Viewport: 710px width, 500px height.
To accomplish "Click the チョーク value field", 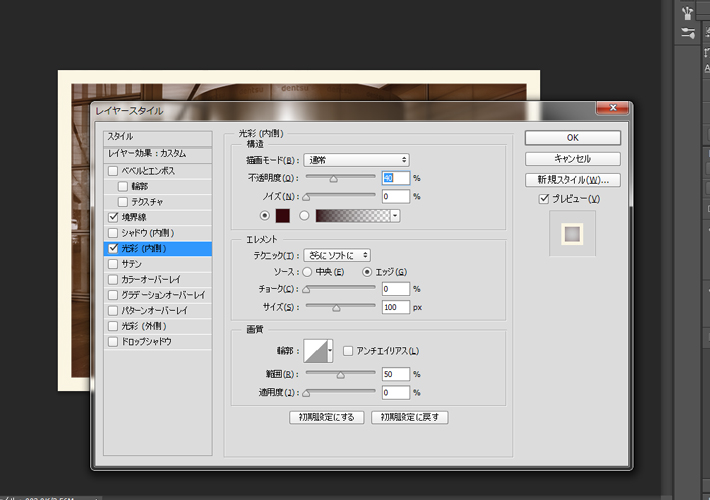I will tap(396, 289).
